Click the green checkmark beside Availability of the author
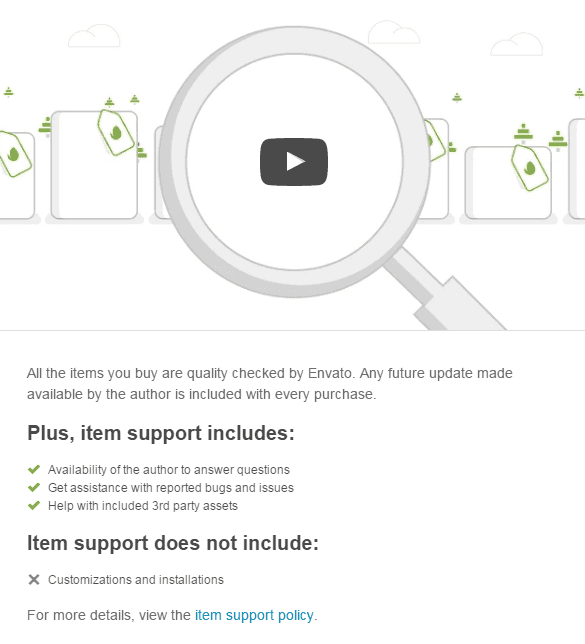585x644 pixels. tap(34, 469)
